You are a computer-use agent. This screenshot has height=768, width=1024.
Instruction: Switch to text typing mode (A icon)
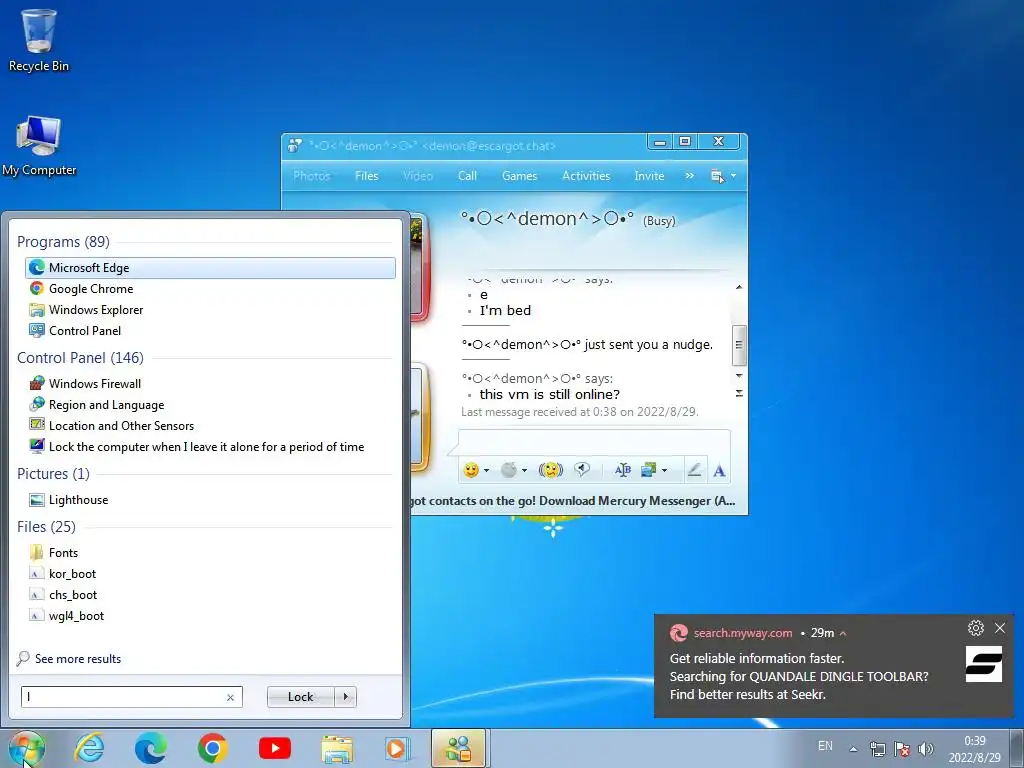[719, 470]
